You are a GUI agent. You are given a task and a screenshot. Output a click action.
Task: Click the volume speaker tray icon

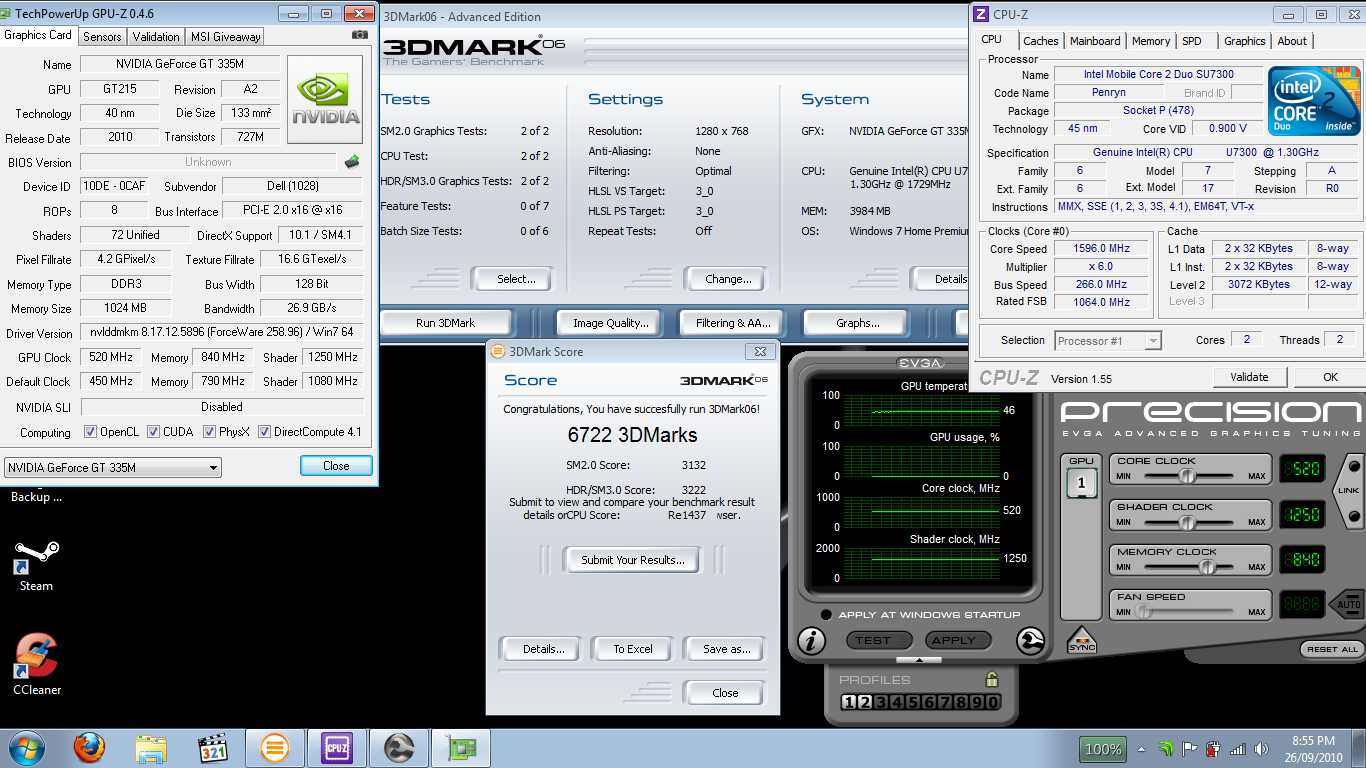(x=1260, y=748)
